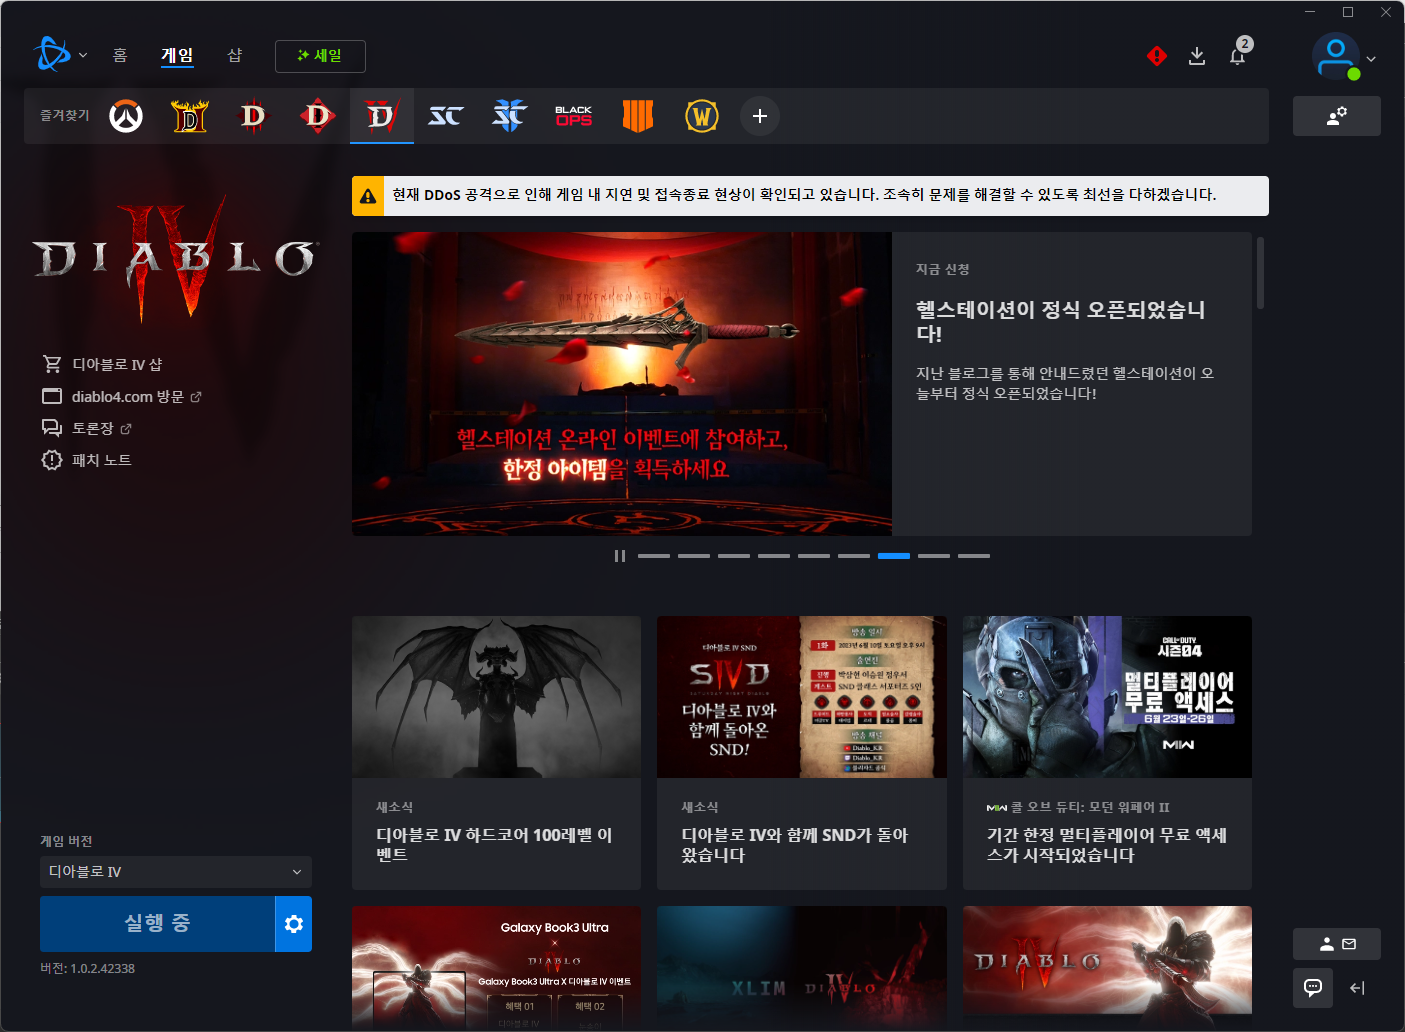Open the chat bubble icon
1405x1032 pixels.
pyautogui.click(x=1313, y=988)
